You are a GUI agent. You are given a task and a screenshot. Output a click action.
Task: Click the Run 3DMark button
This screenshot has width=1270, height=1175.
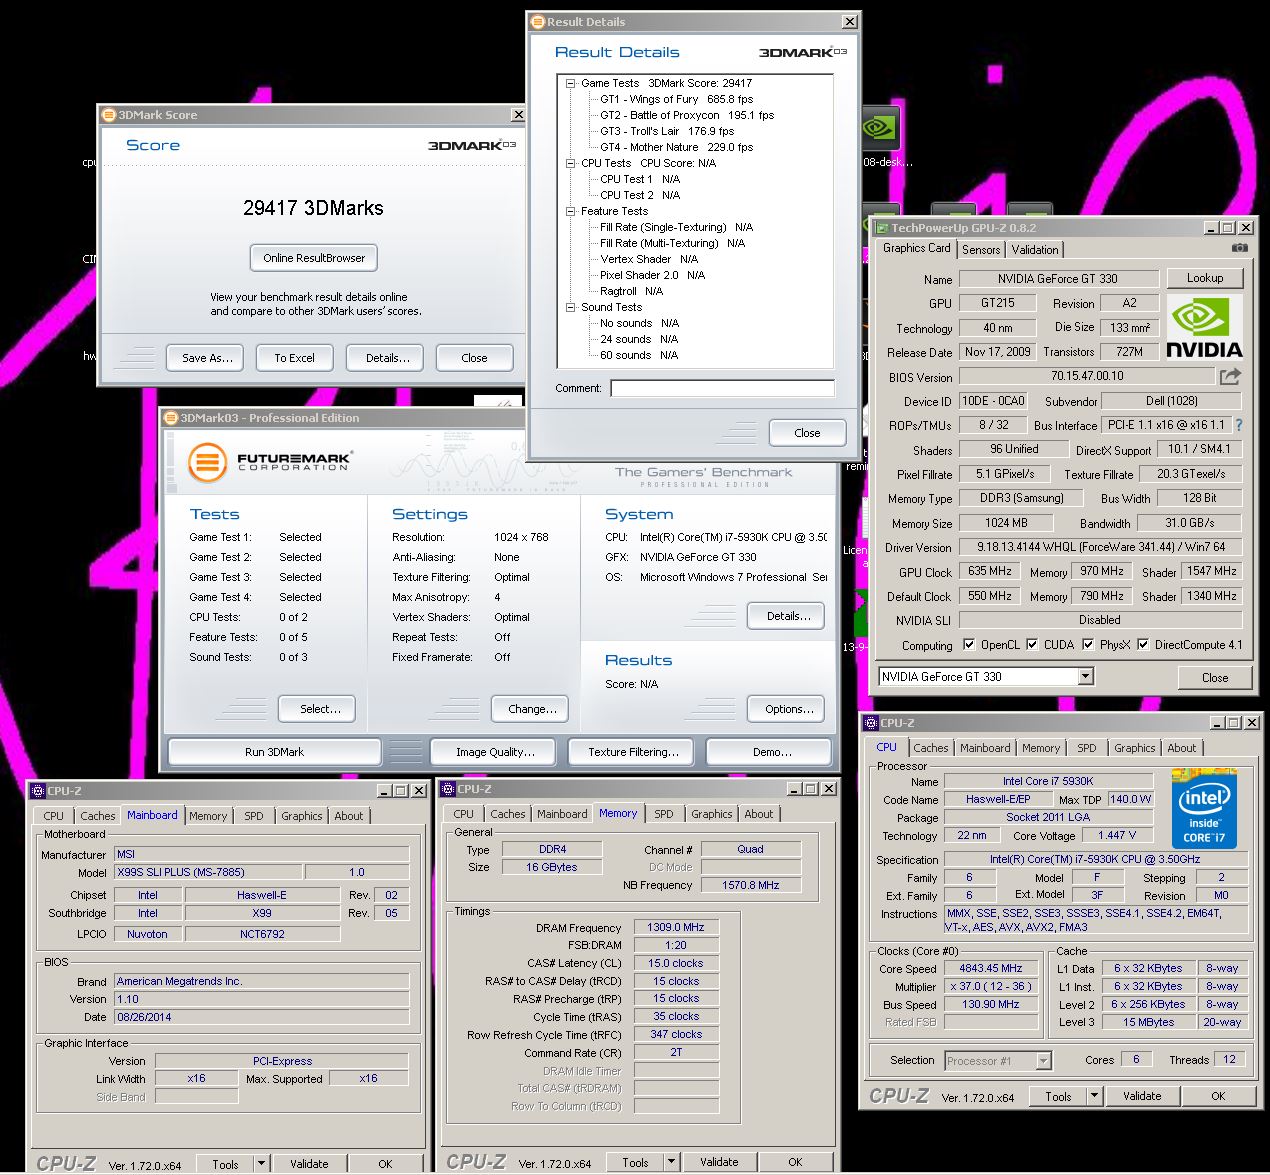click(x=274, y=752)
